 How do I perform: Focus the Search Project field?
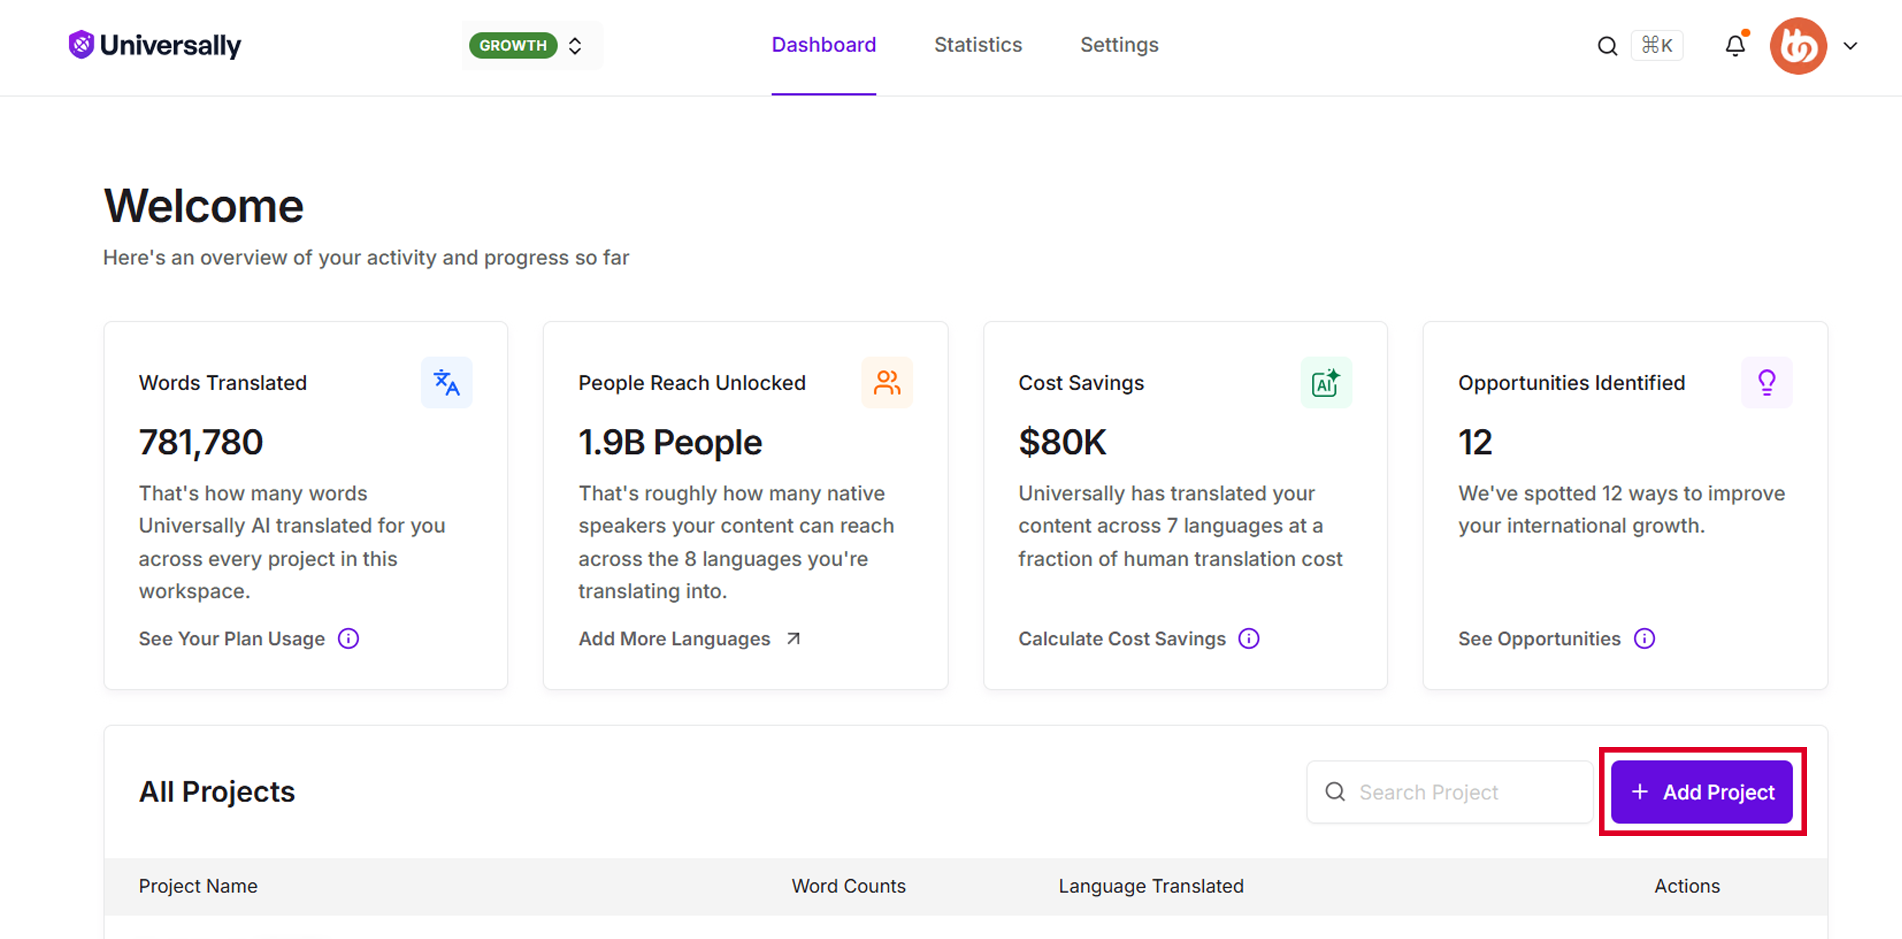tap(1449, 792)
